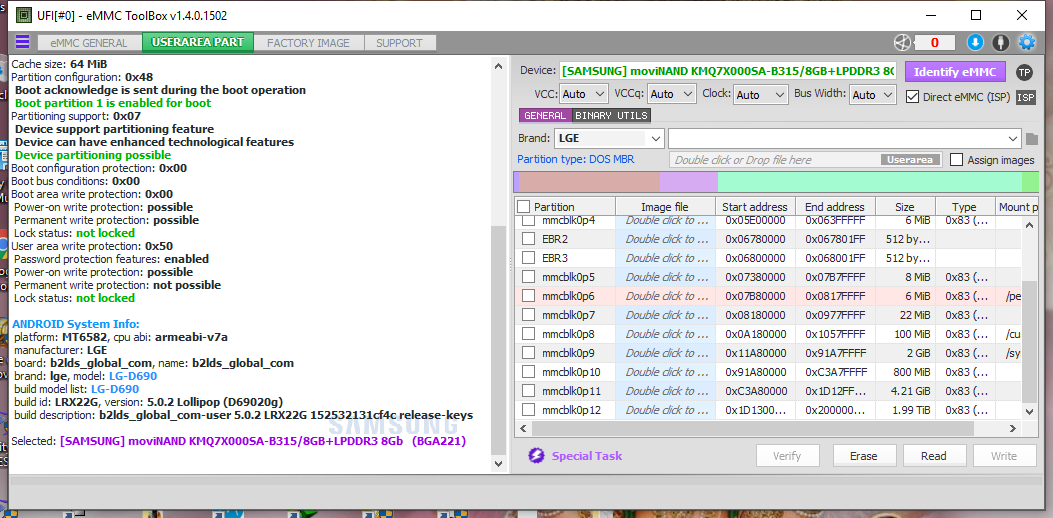Open the VCCq dropdown
Viewport: 1053px width, 518px height.
(672, 95)
